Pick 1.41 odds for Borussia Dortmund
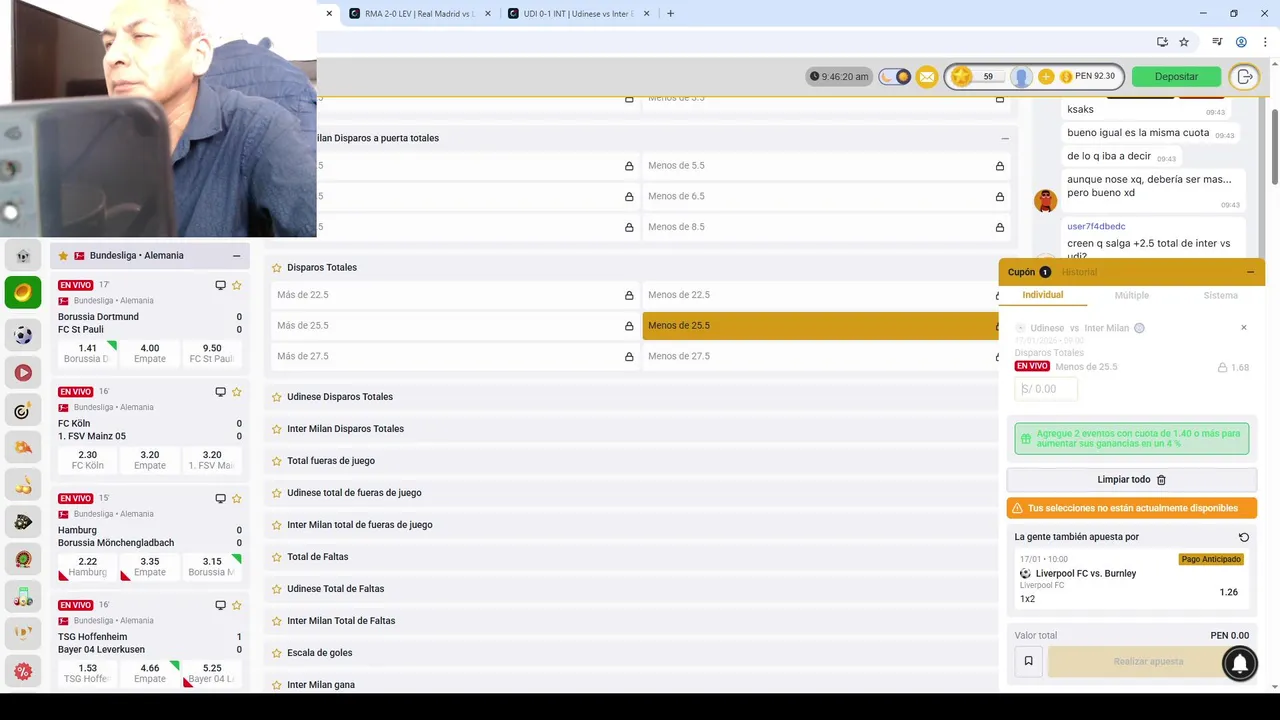 [x=87, y=353]
